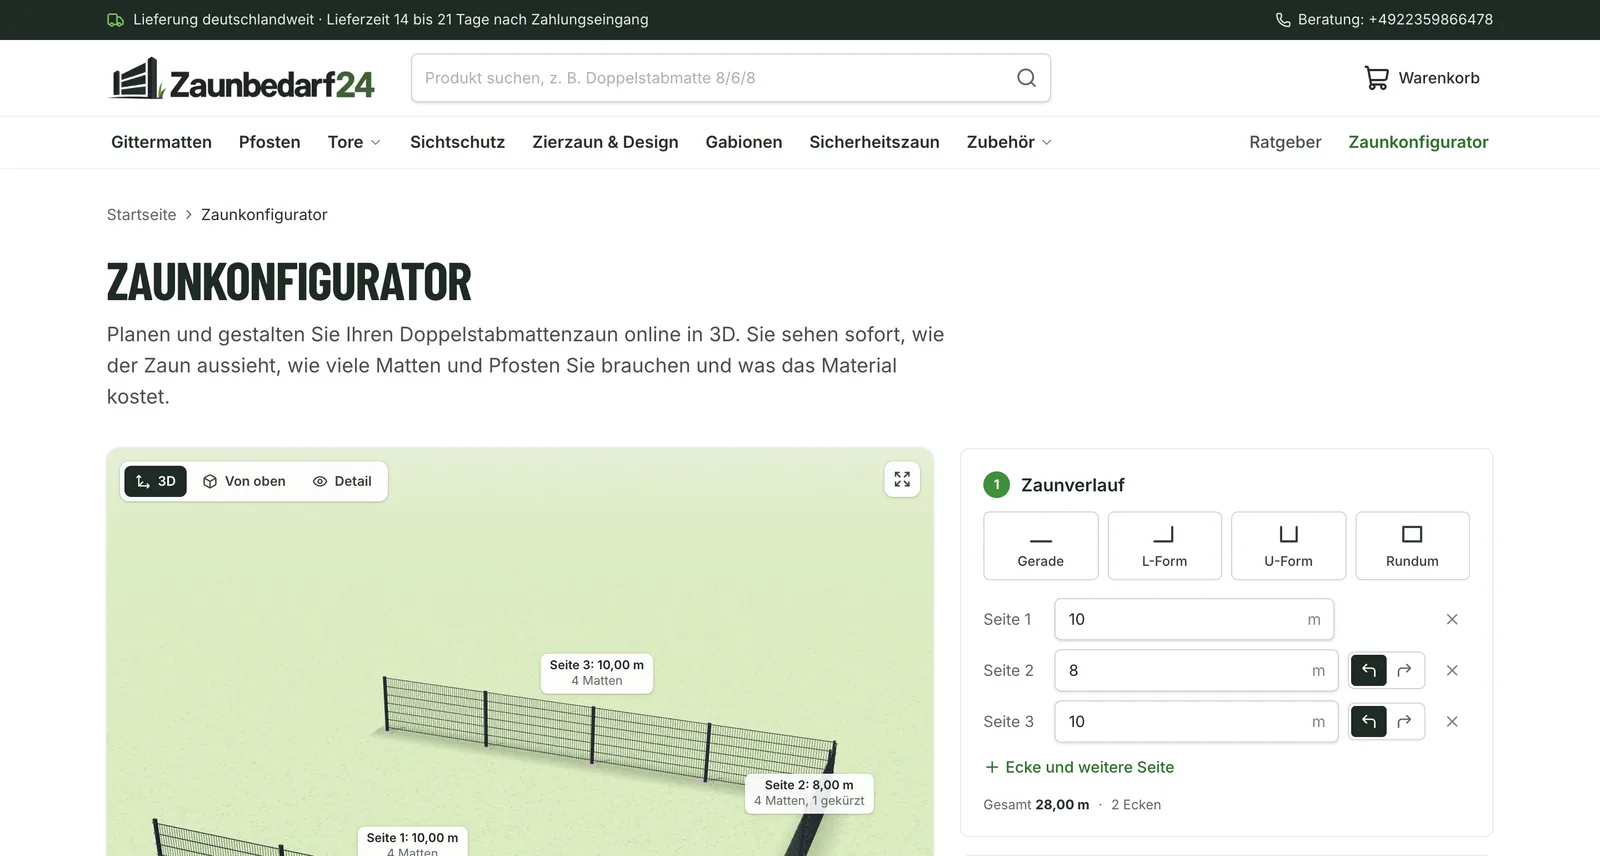Open the Sichtschutz category
Viewport: 1600px width, 856px height.
tap(457, 142)
